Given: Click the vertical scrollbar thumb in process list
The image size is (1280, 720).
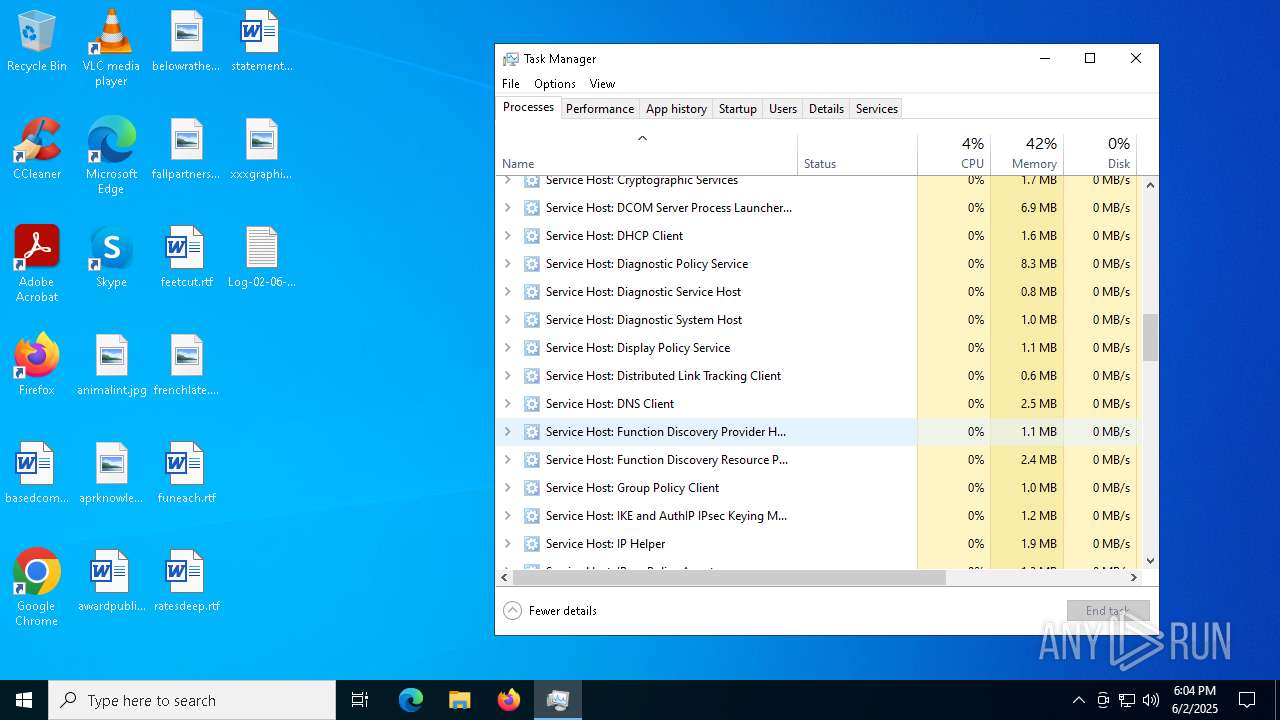Looking at the screenshot, I should (x=1150, y=337).
